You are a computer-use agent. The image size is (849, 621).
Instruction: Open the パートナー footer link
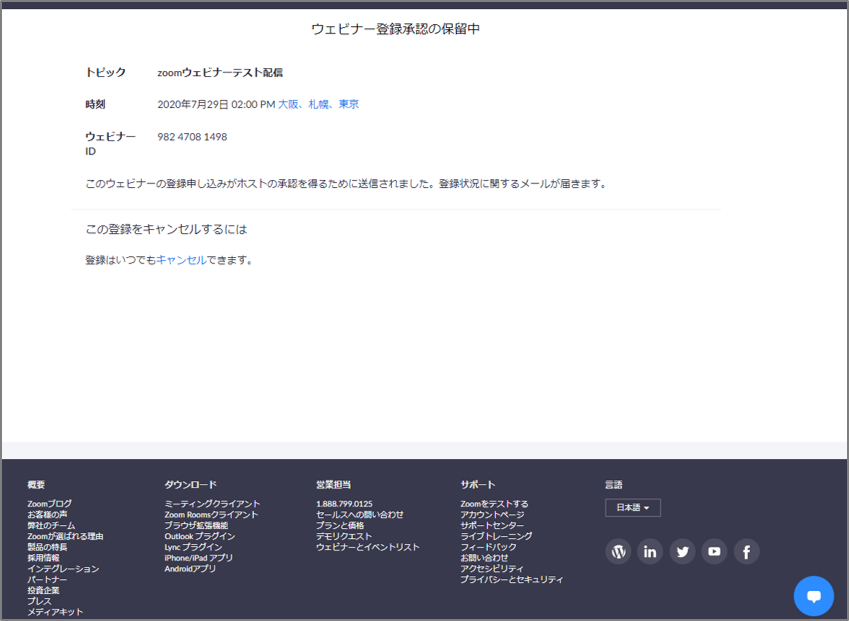click(47, 579)
